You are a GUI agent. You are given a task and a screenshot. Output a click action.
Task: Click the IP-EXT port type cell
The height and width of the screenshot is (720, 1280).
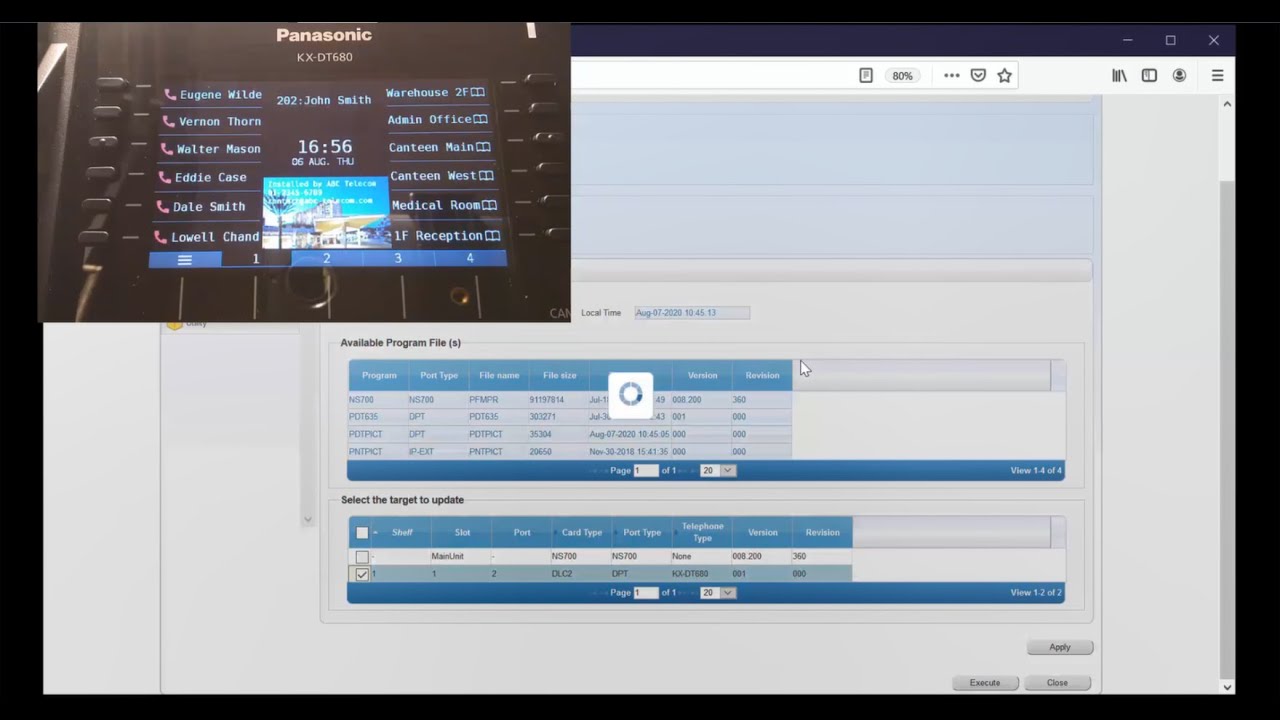click(x=421, y=452)
